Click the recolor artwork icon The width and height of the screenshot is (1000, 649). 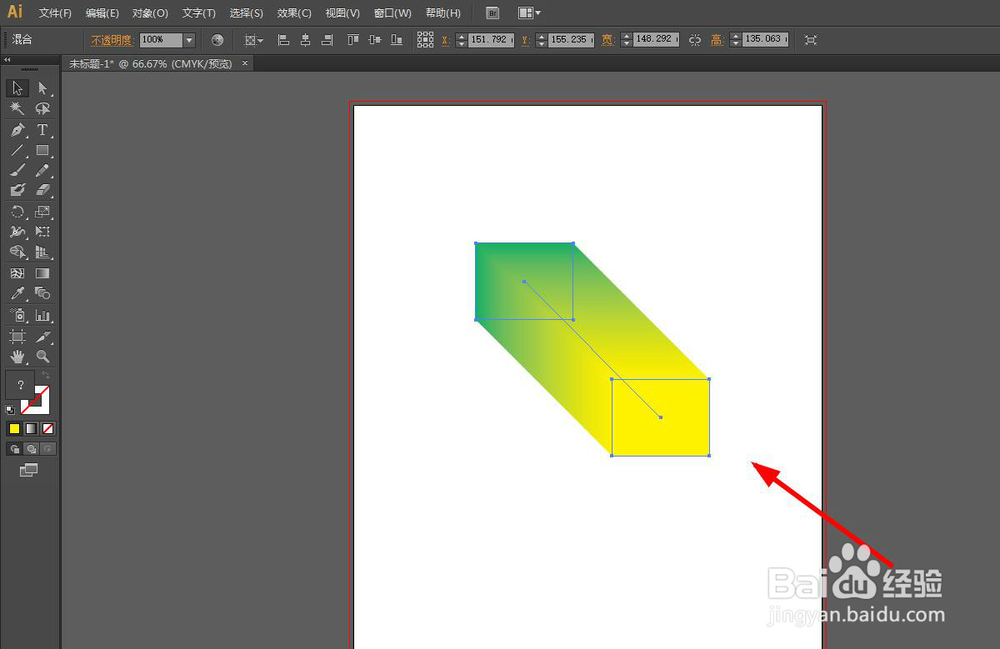click(x=217, y=40)
